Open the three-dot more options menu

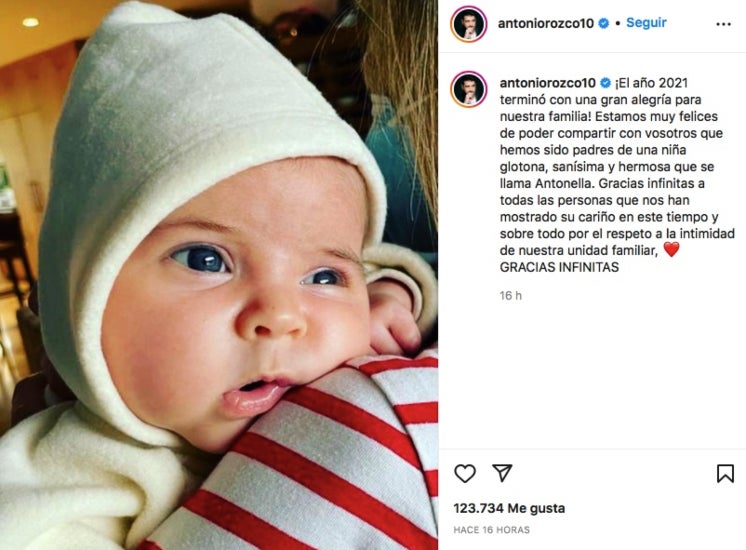tap(723, 24)
